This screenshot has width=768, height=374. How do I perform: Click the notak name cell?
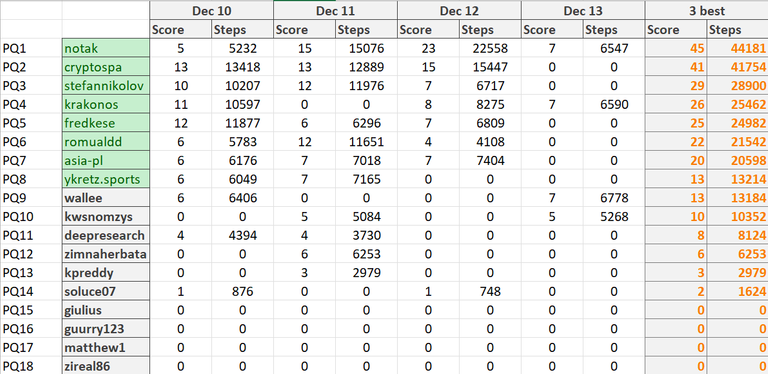point(106,48)
